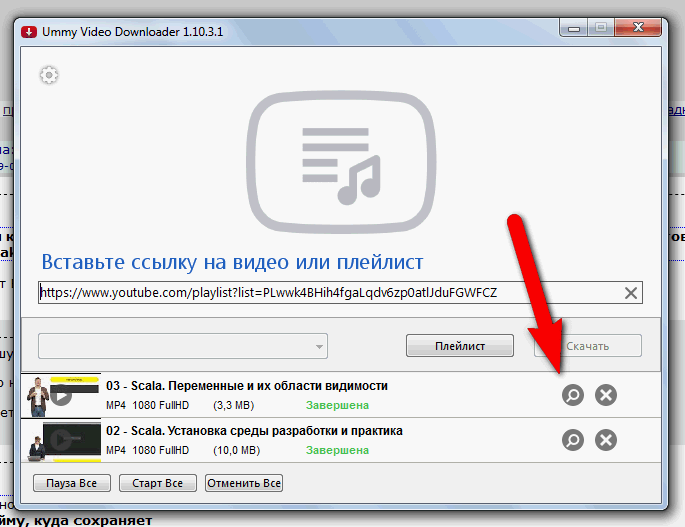Click the Старт Все button
685x527 pixels.
pos(157,483)
